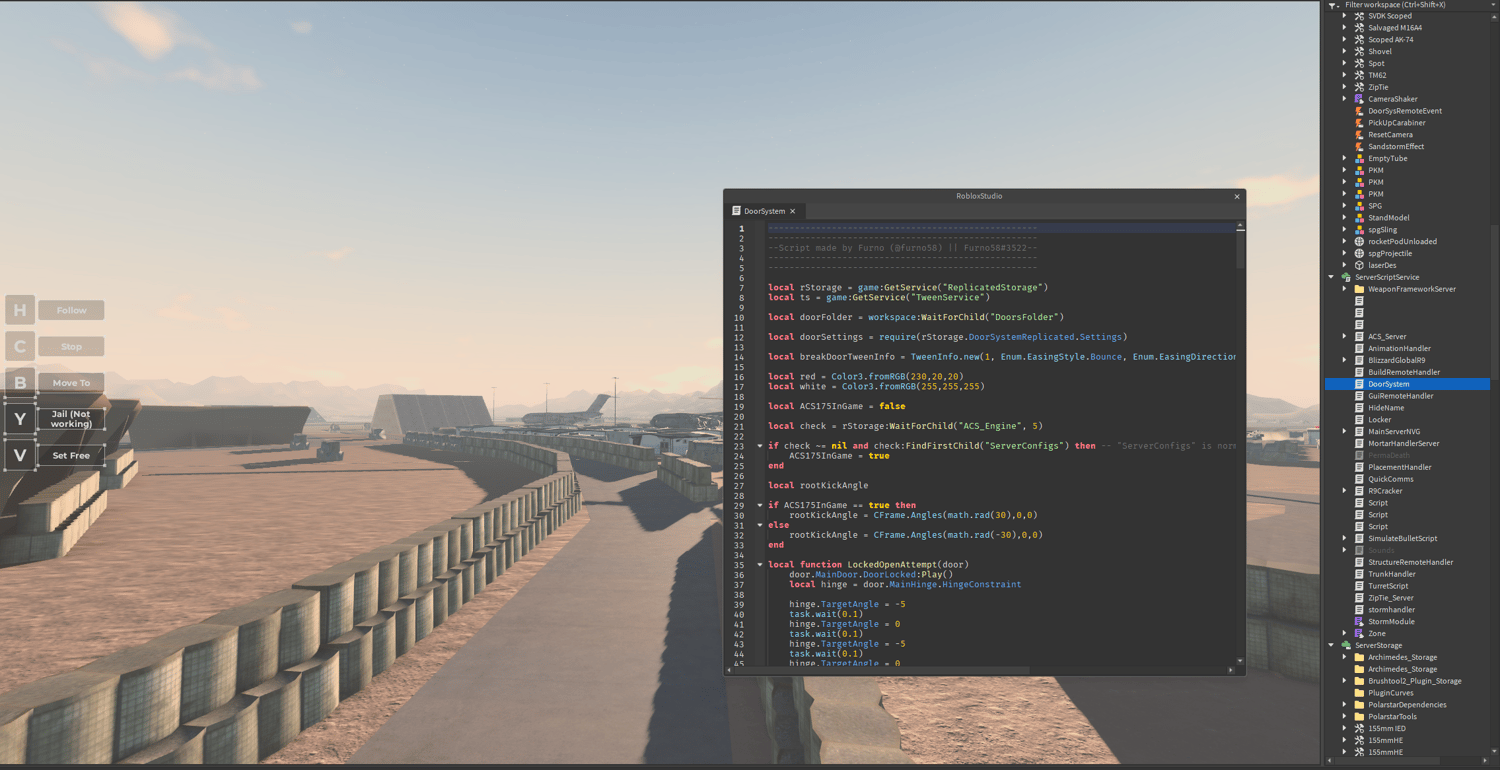Click the mesh icon beside spgProjectile
This screenshot has height=770, width=1500.
tap(1359, 253)
